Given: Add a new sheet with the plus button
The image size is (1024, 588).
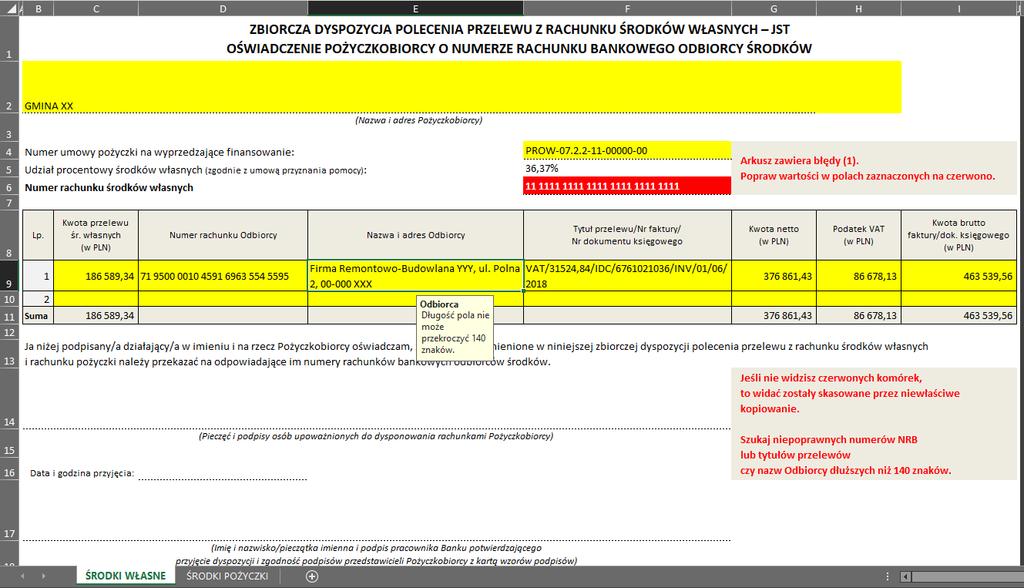Looking at the screenshot, I should pyautogui.click(x=312, y=576).
